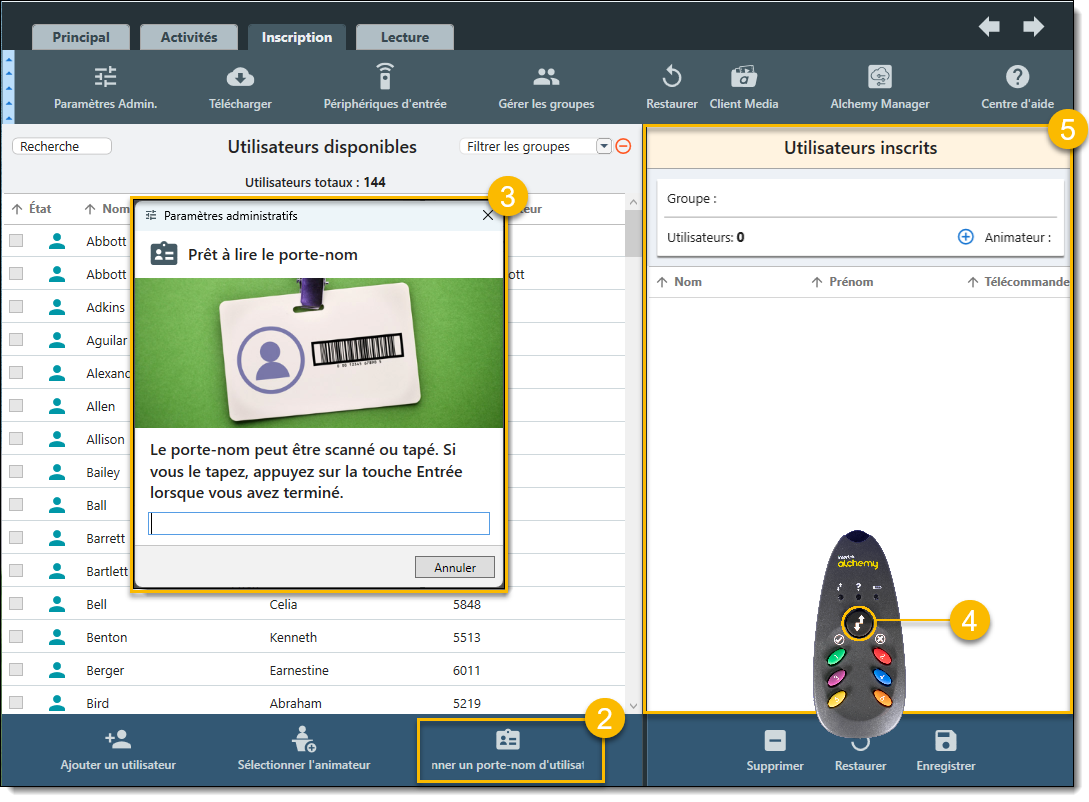Sort enrolled users by Prénom
Viewport: 1089px width, 802px height.
[x=850, y=282]
